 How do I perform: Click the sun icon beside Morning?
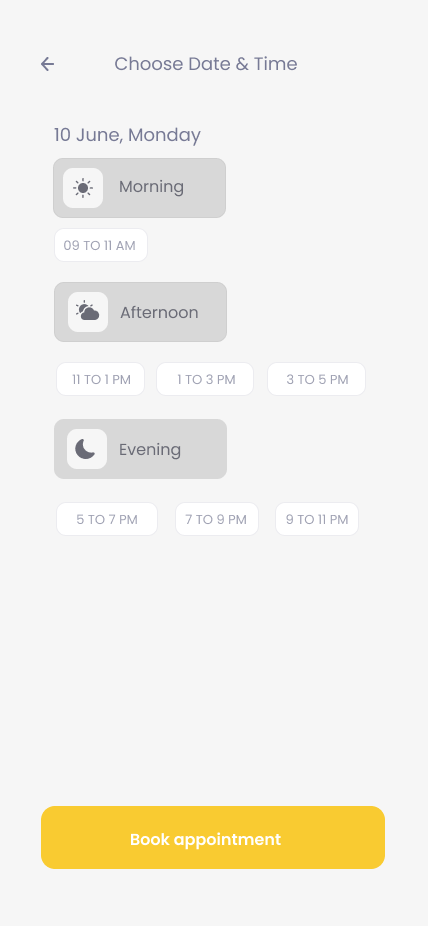[x=83, y=188]
